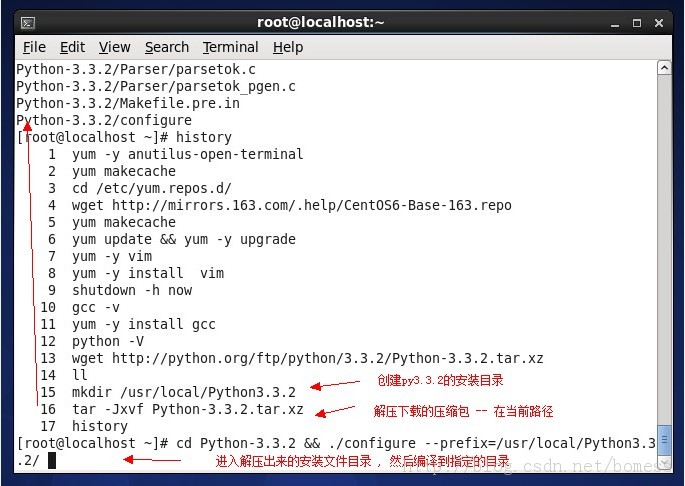Click history entry 'cd /etc/yum.repos.d/'
The width and height of the screenshot is (685, 486).
(152, 188)
